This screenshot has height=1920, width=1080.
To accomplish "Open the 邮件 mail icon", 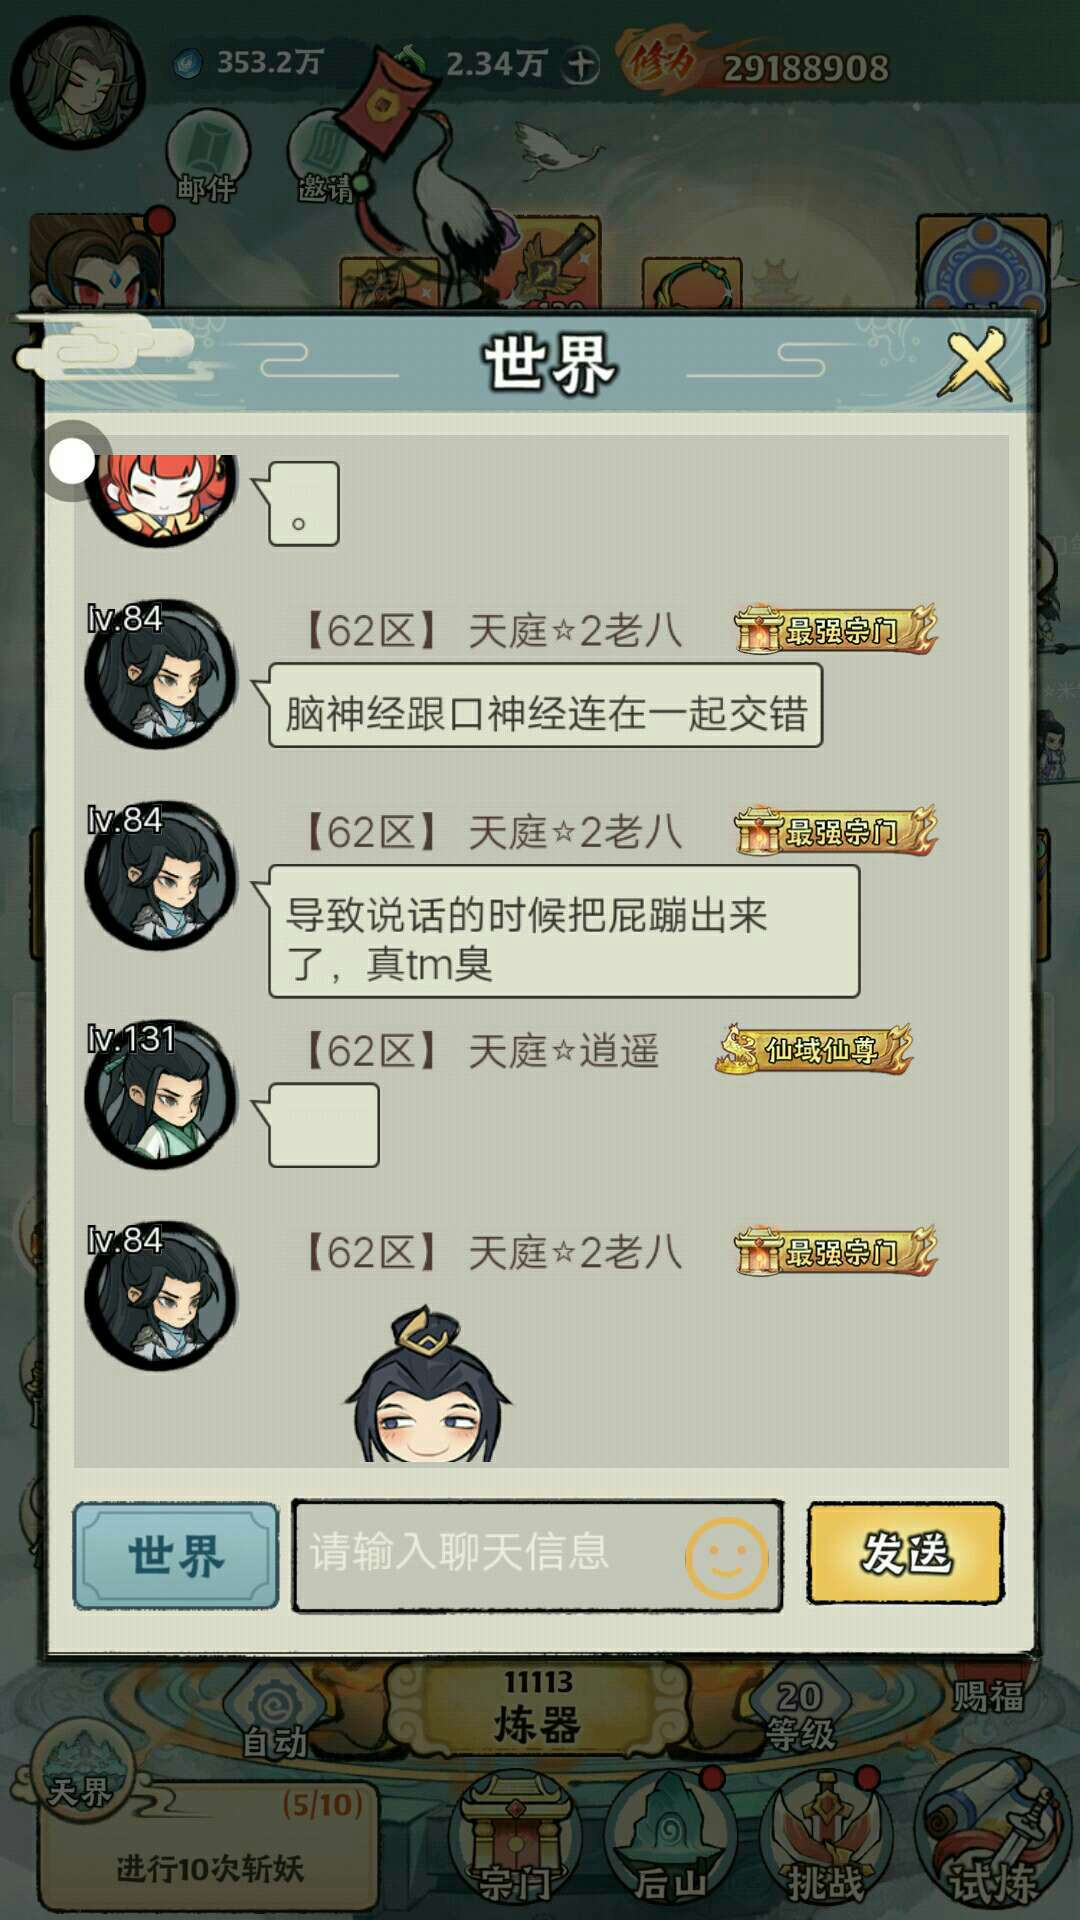I will [207, 156].
